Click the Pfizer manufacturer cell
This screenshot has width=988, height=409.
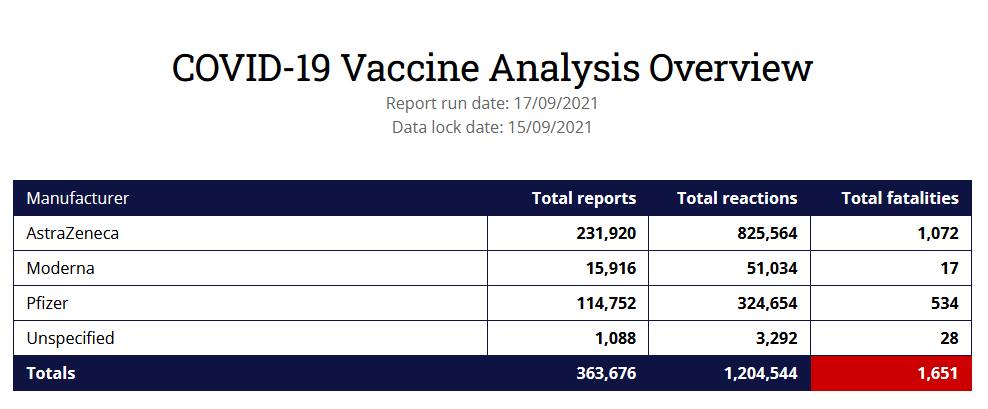click(47, 303)
